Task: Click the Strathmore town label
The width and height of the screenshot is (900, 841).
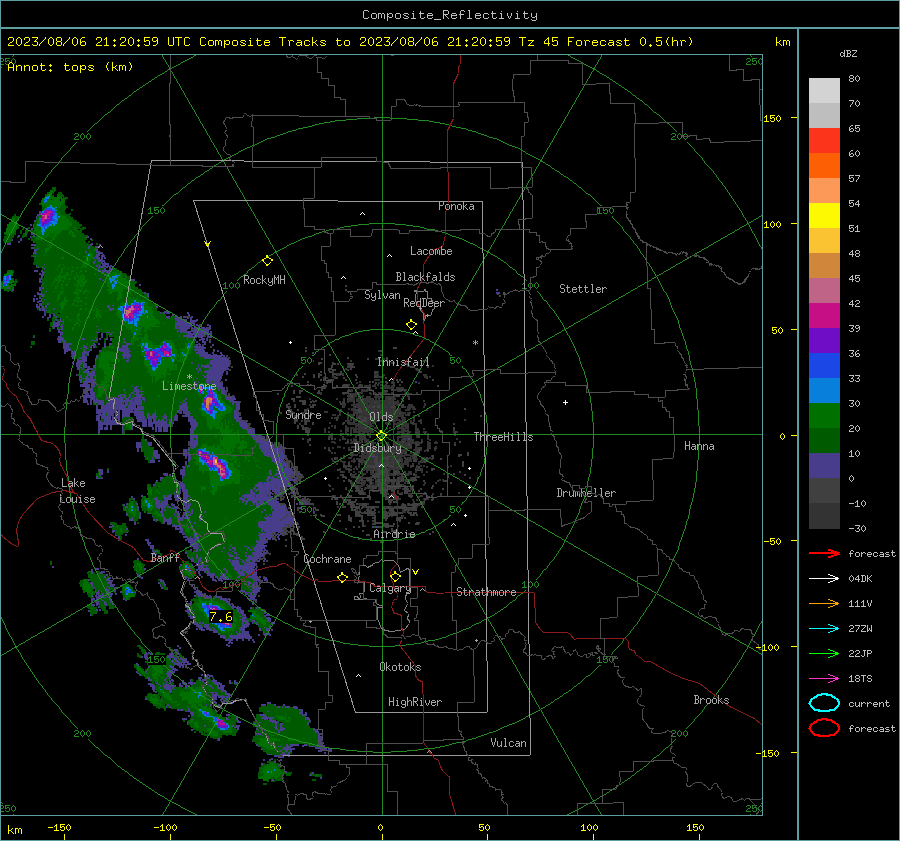Action: [486, 592]
